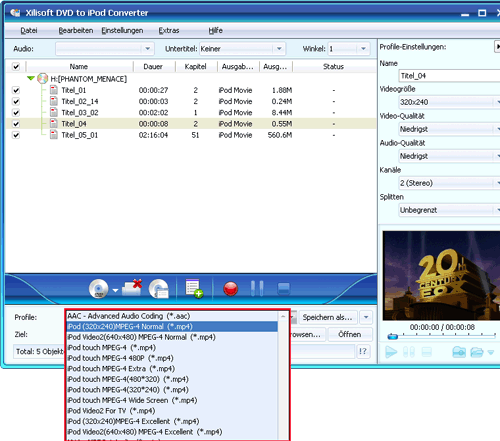The image size is (500, 441).
Task: Open snapshot folder icon under preview
Action: coord(477,352)
